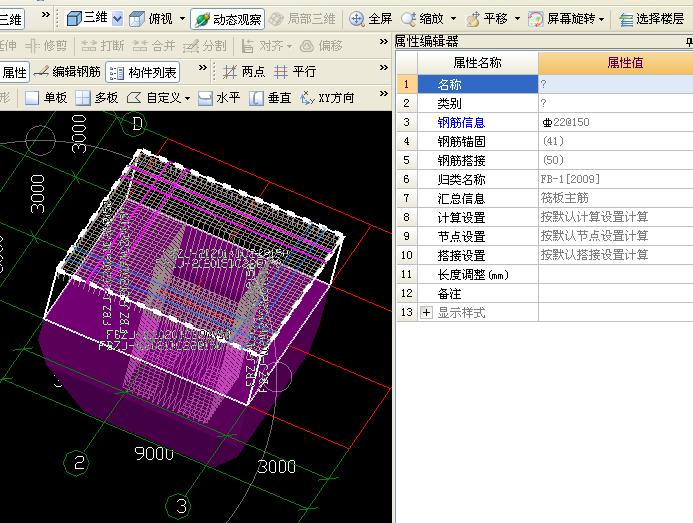The image size is (693, 523).
Task: Open the 屏幕旋转 dropdown arrow
Action: [x=601, y=19]
